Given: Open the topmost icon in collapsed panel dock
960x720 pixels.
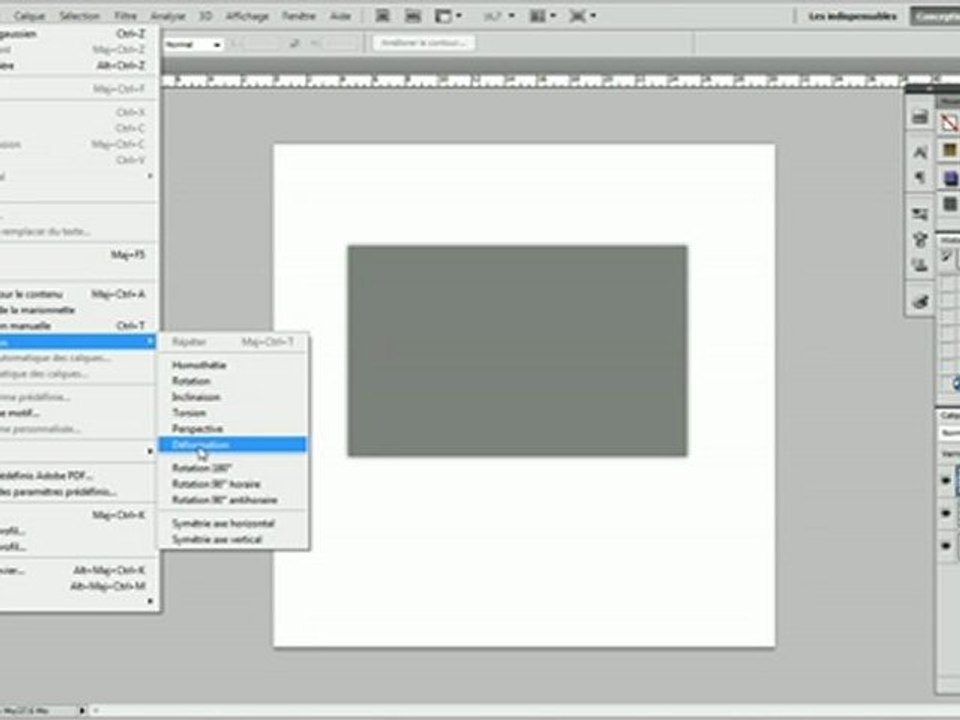Looking at the screenshot, I should click(x=919, y=116).
